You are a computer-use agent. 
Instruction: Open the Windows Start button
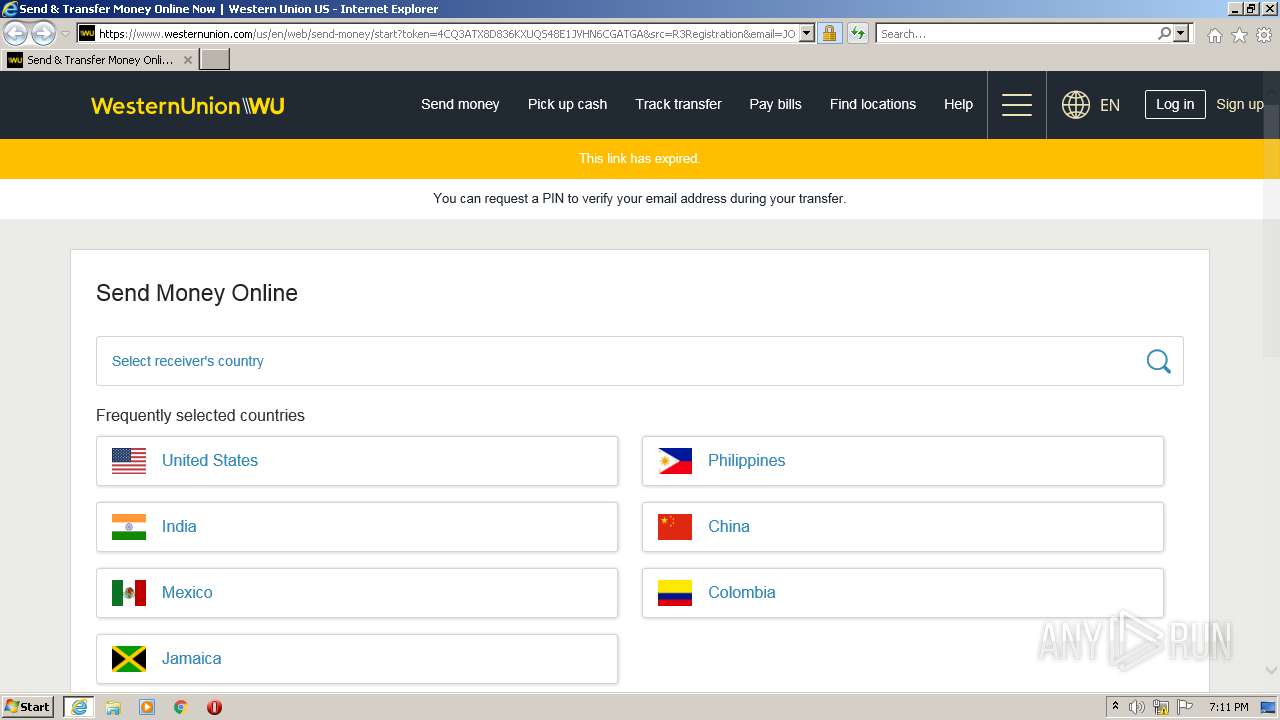(x=28, y=707)
